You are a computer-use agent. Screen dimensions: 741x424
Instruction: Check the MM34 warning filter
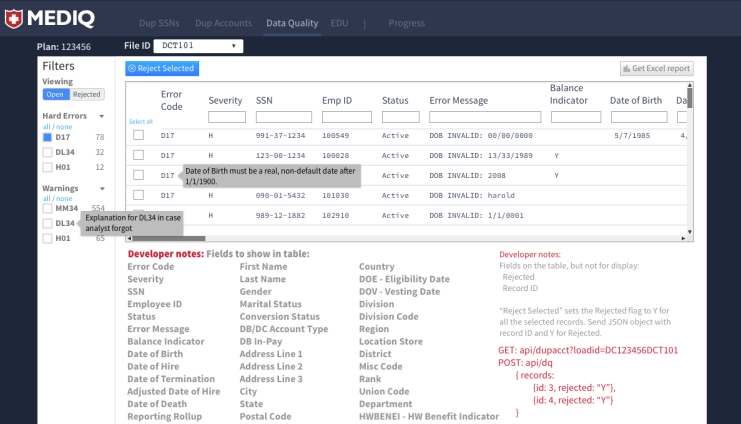pos(47,208)
